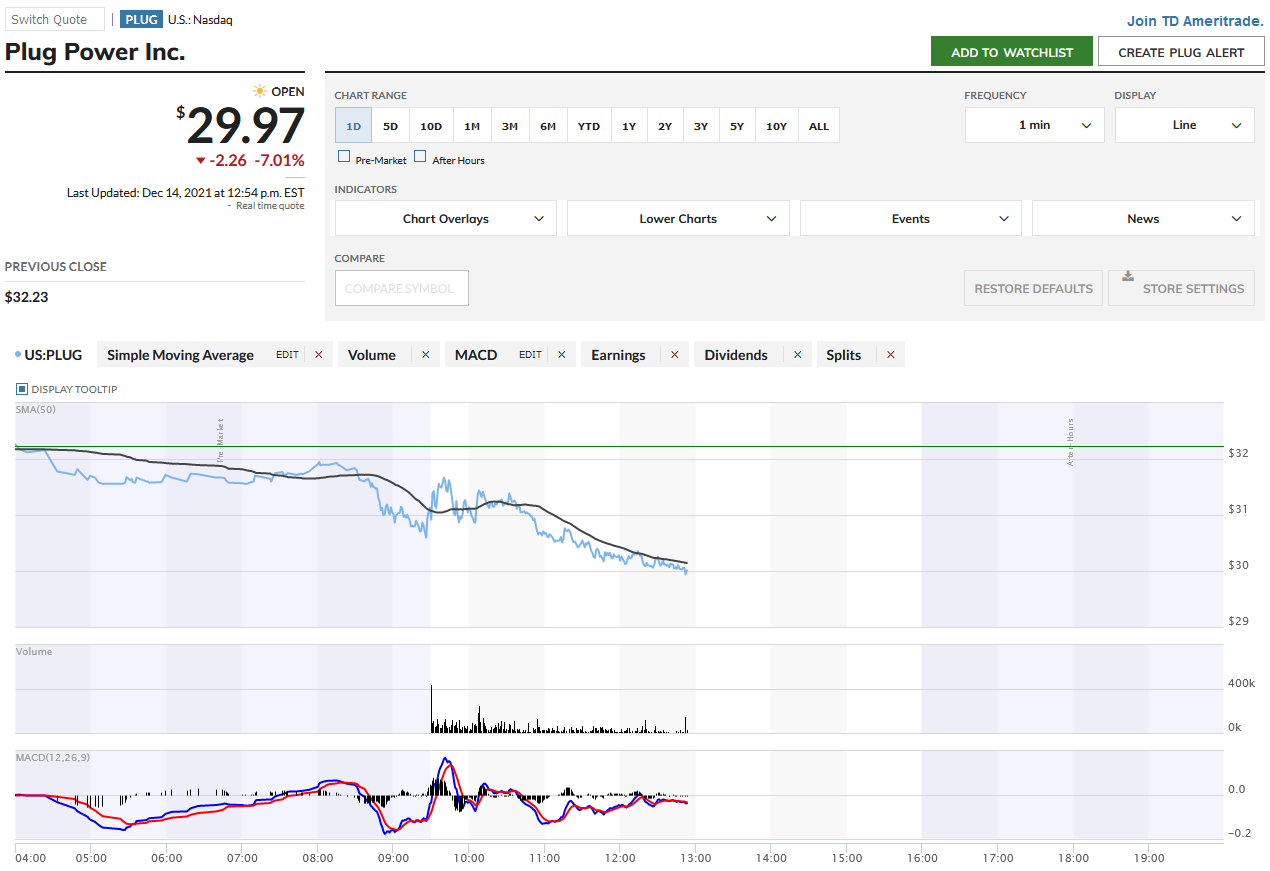Select the 5Y chart range
Viewport: 1270px width, 871px height.
[737, 126]
